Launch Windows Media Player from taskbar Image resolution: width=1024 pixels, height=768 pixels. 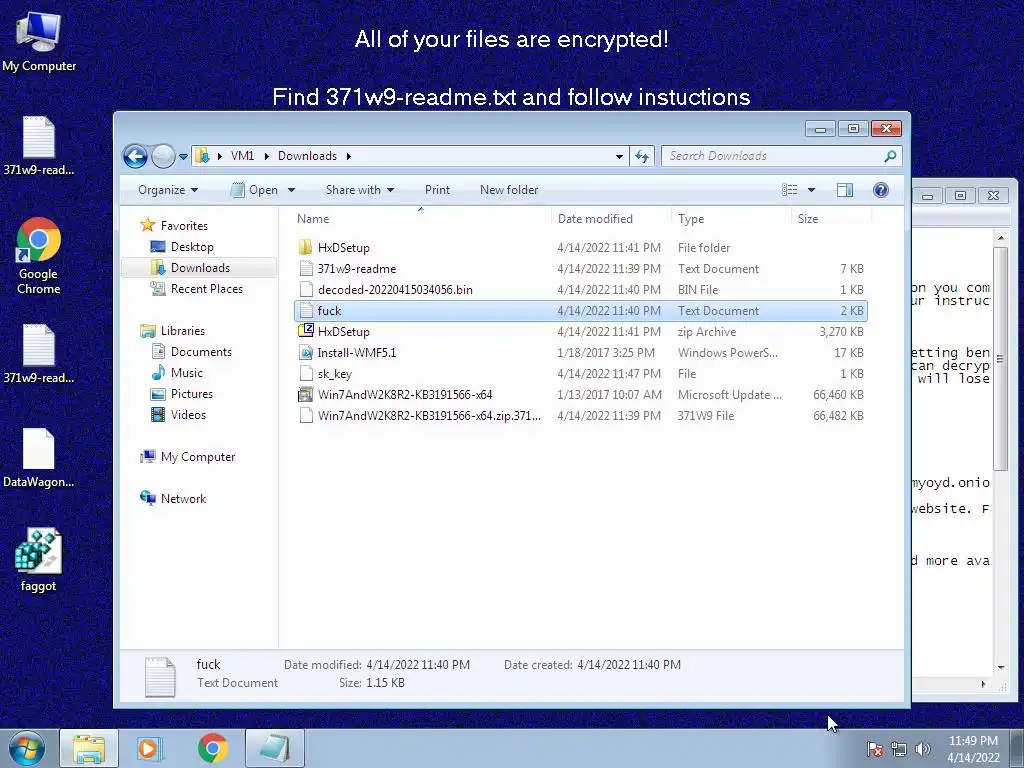[x=149, y=748]
